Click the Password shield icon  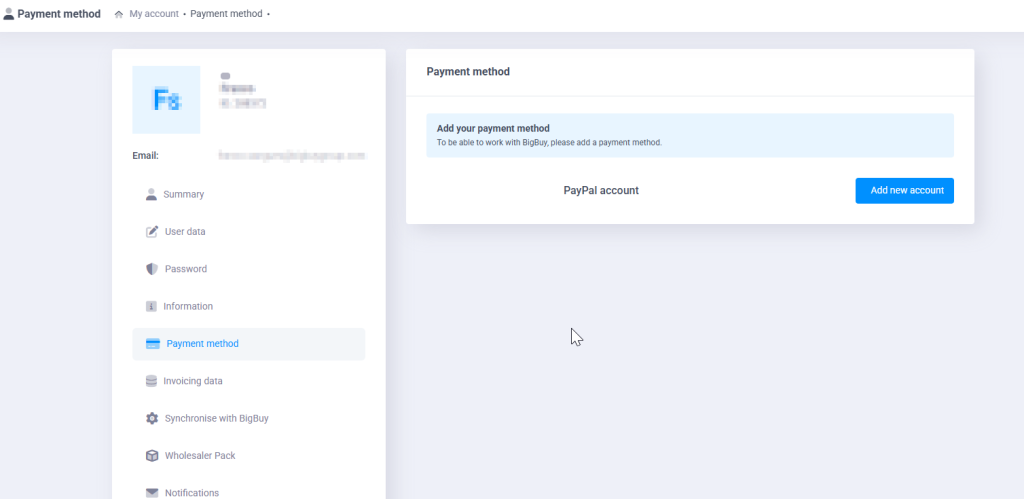(152, 269)
